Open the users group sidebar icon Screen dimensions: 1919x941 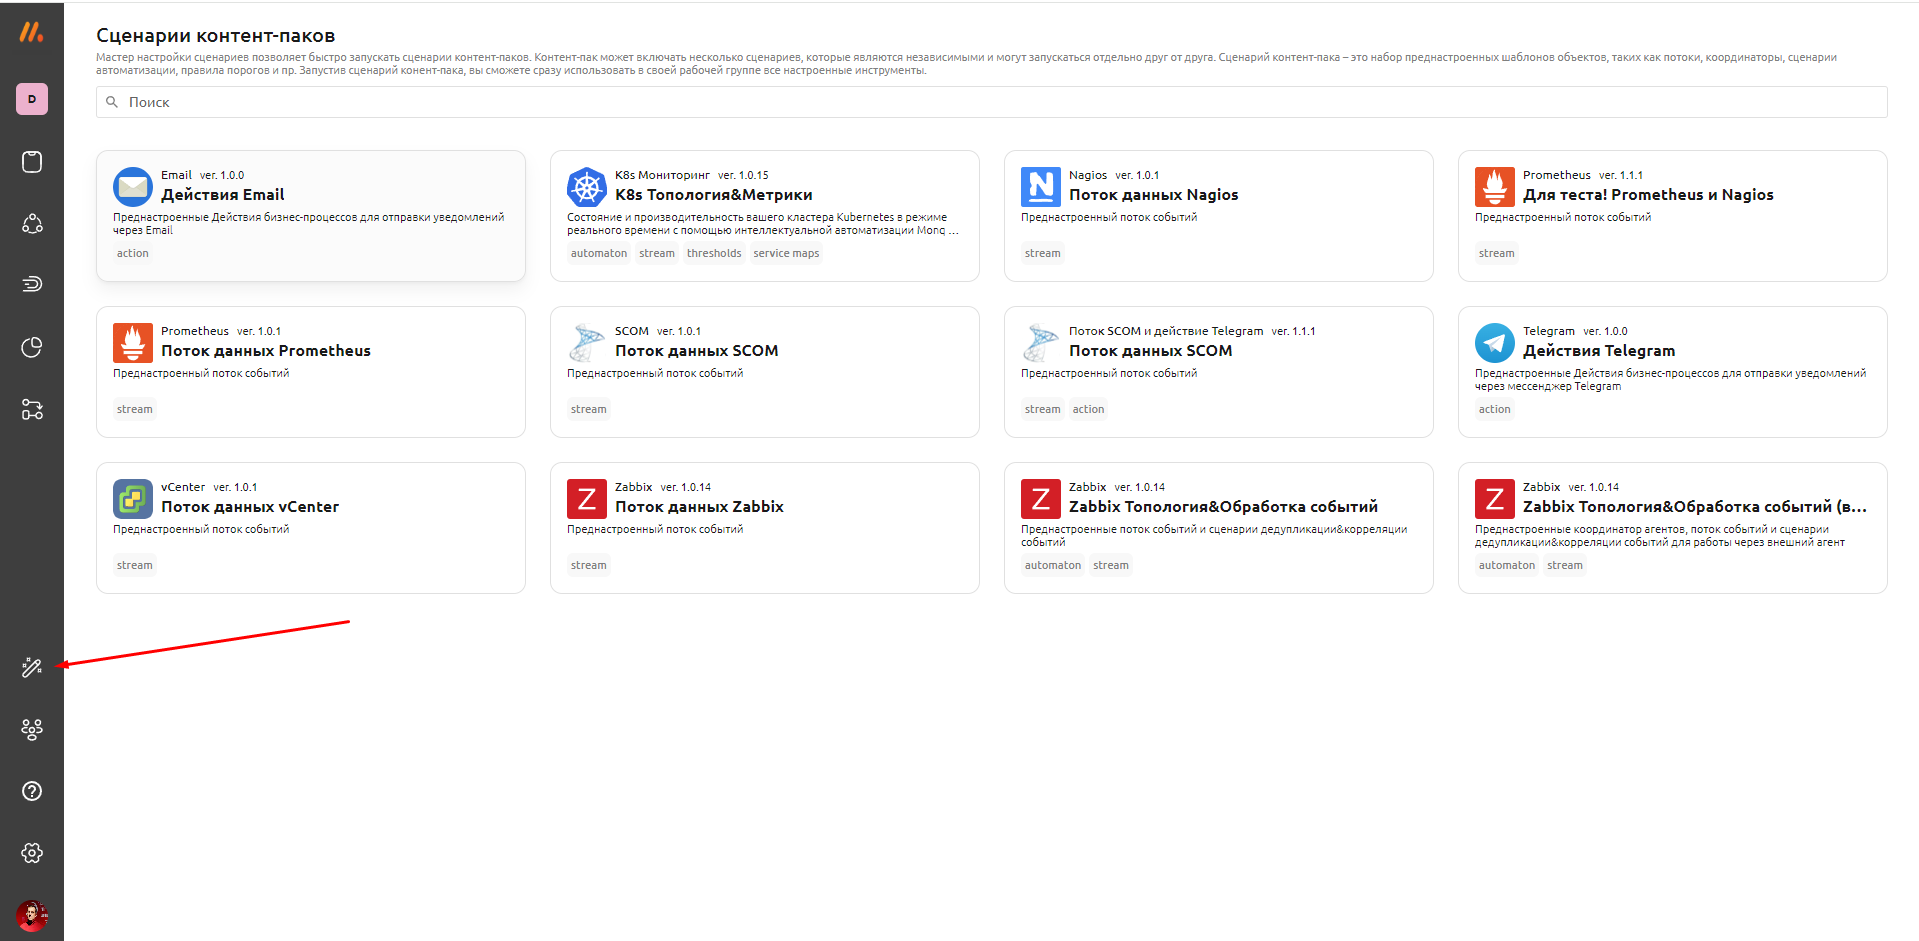tap(32, 729)
